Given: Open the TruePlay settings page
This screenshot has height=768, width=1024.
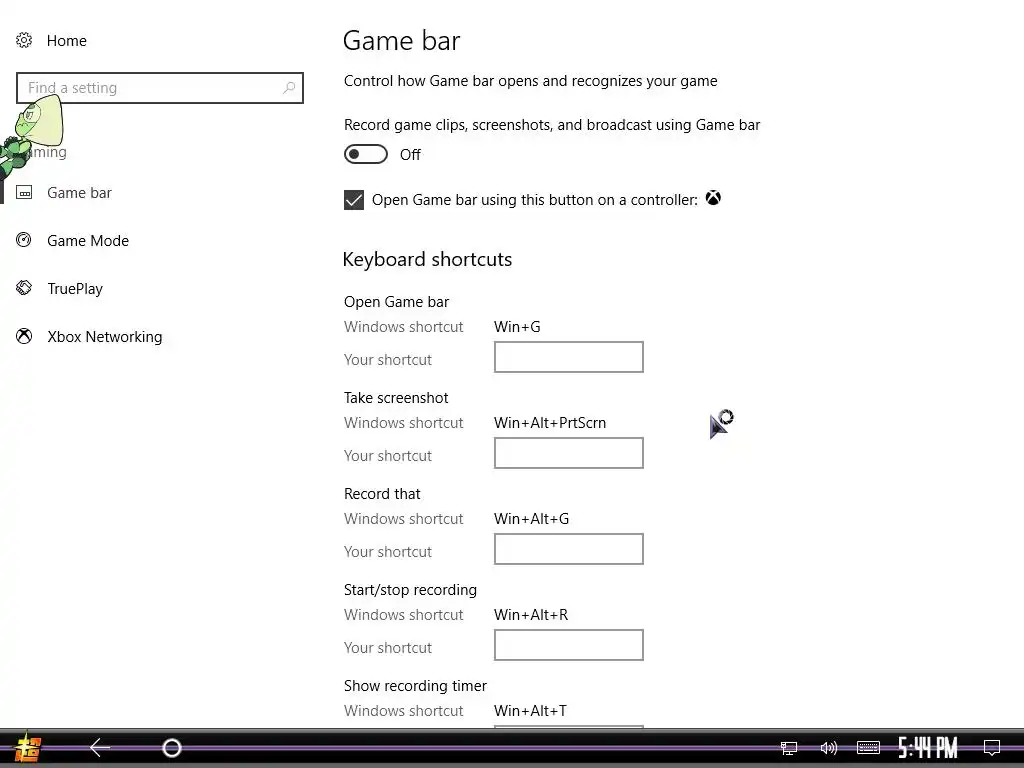Looking at the screenshot, I should pos(75,289).
